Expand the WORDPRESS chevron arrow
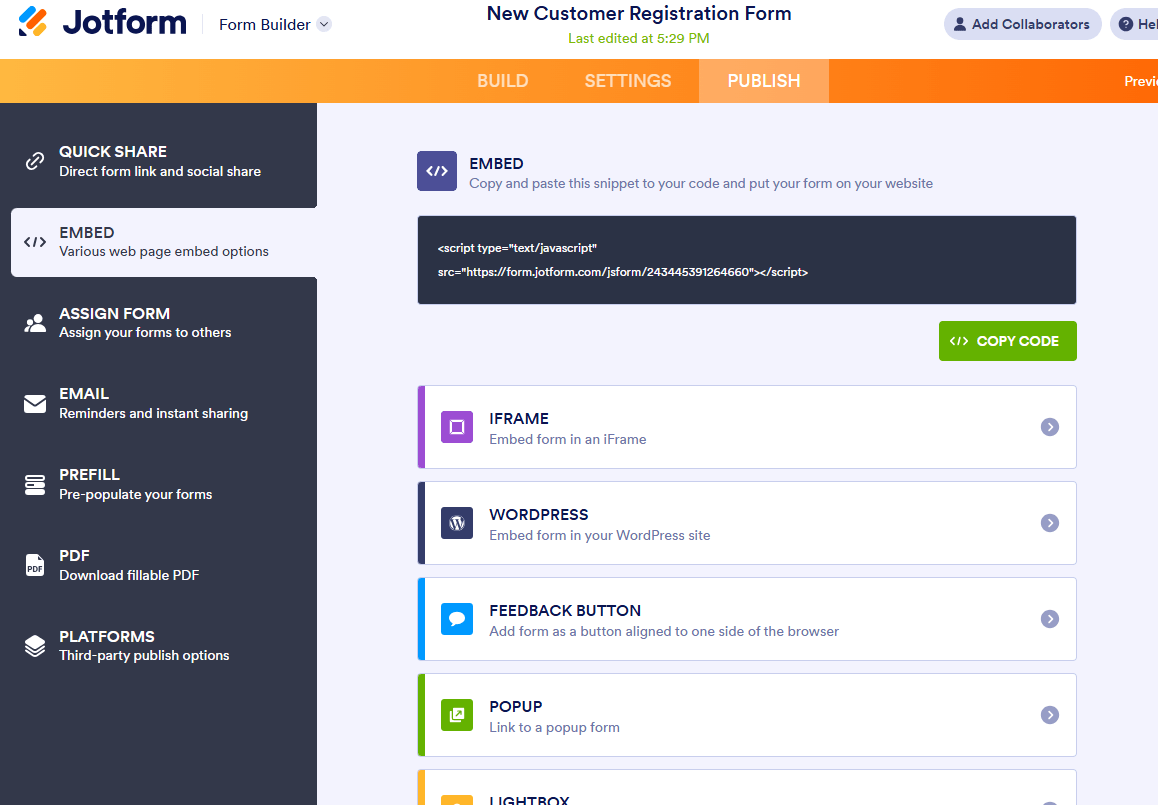The height and width of the screenshot is (805, 1158). 1049,523
